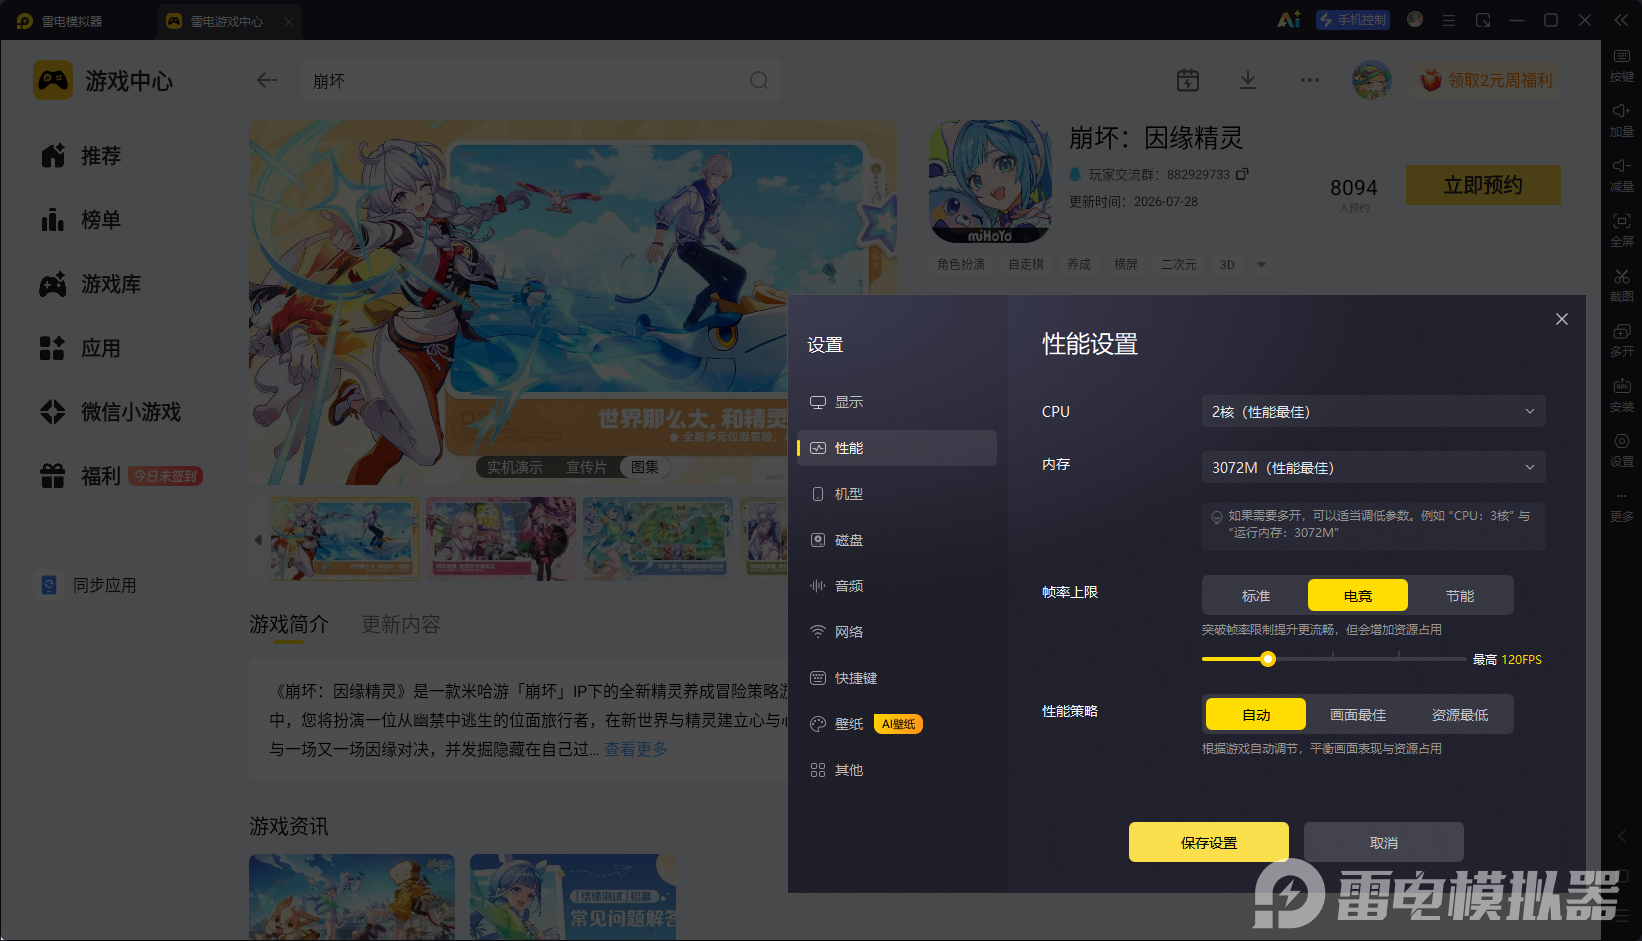Close the settings dialog
Viewport: 1642px width, 941px height.
point(1562,319)
